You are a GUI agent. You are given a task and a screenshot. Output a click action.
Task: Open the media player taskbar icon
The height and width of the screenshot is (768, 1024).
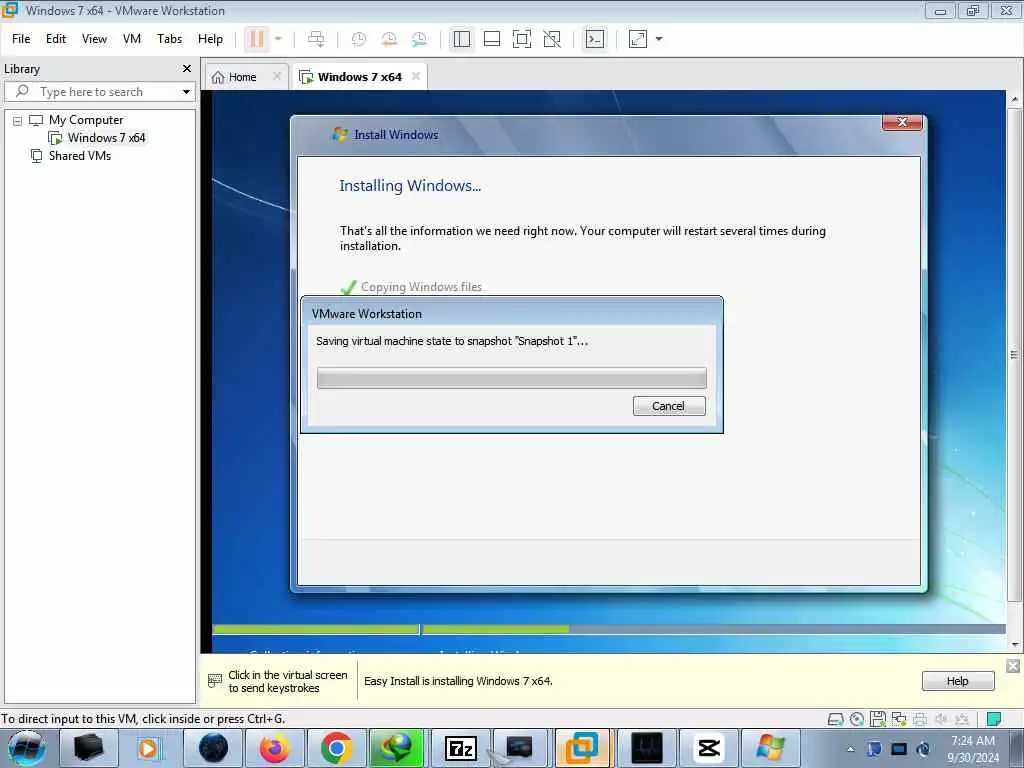[149, 748]
